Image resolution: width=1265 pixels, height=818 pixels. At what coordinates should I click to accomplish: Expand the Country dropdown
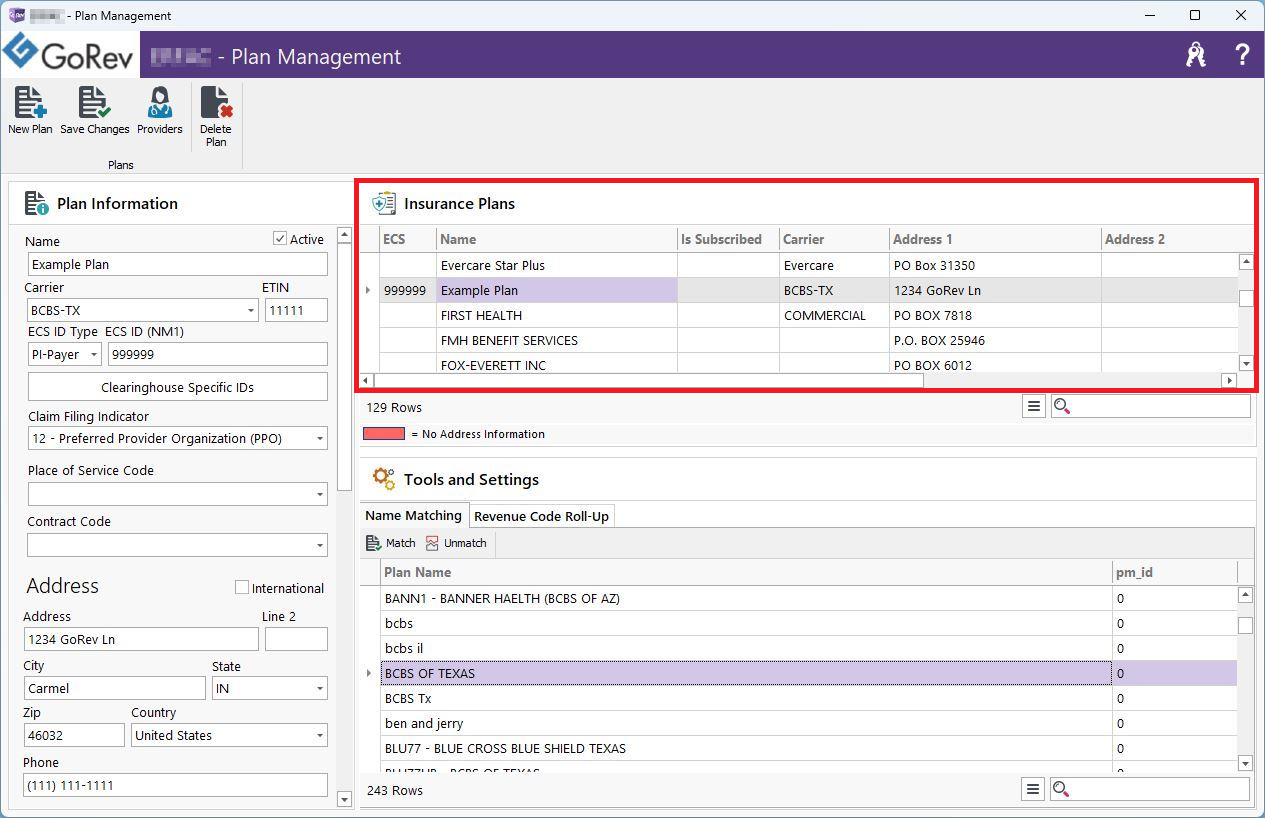pos(320,736)
